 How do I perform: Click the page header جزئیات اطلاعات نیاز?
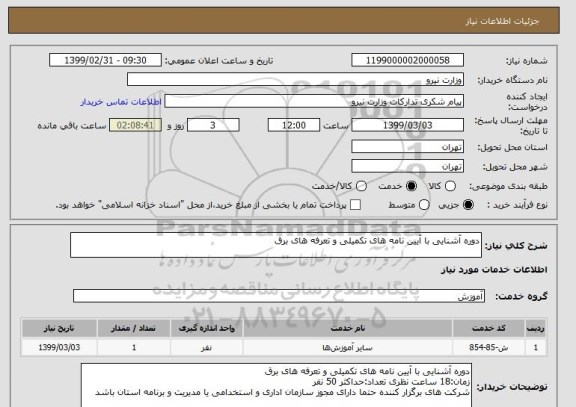pos(502,21)
